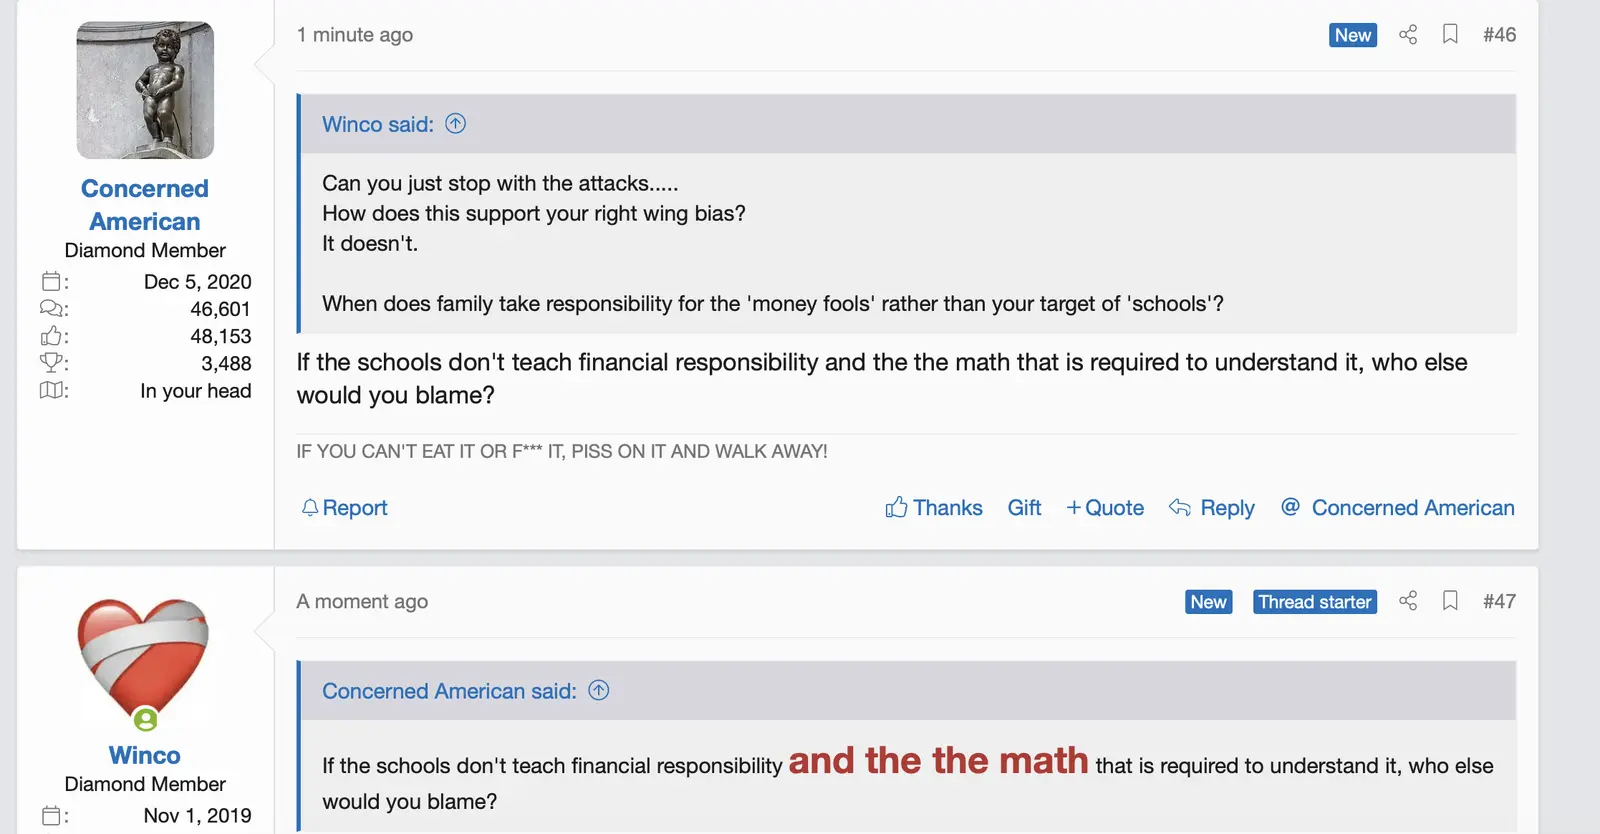Report post #46
The width and height of the screenshot is (1600, 834).
click(345, 508)
